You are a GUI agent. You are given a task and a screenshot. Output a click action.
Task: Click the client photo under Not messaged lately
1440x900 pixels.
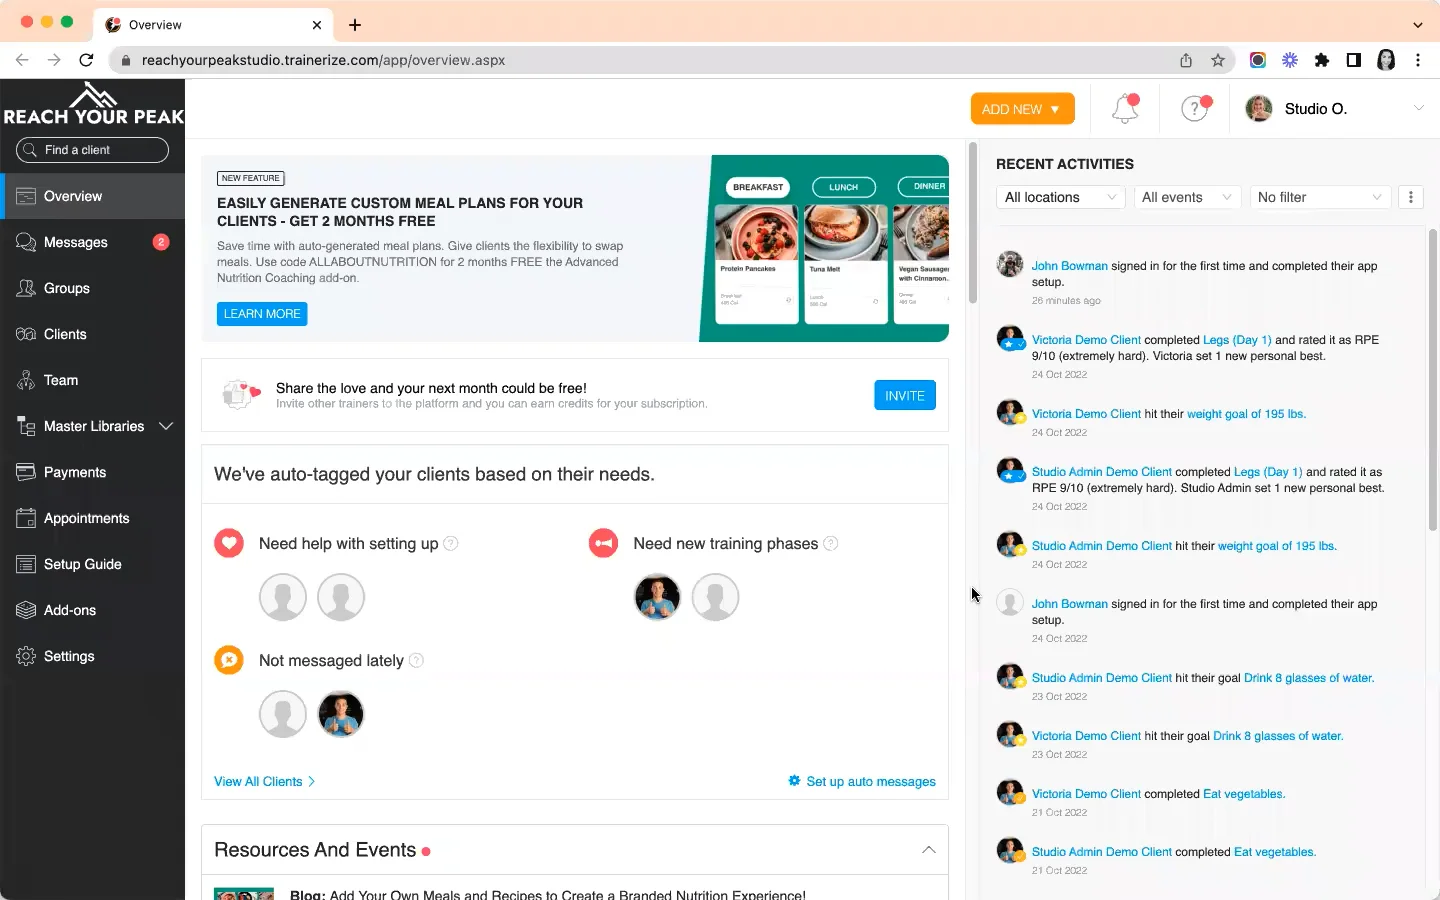point(341,714)
